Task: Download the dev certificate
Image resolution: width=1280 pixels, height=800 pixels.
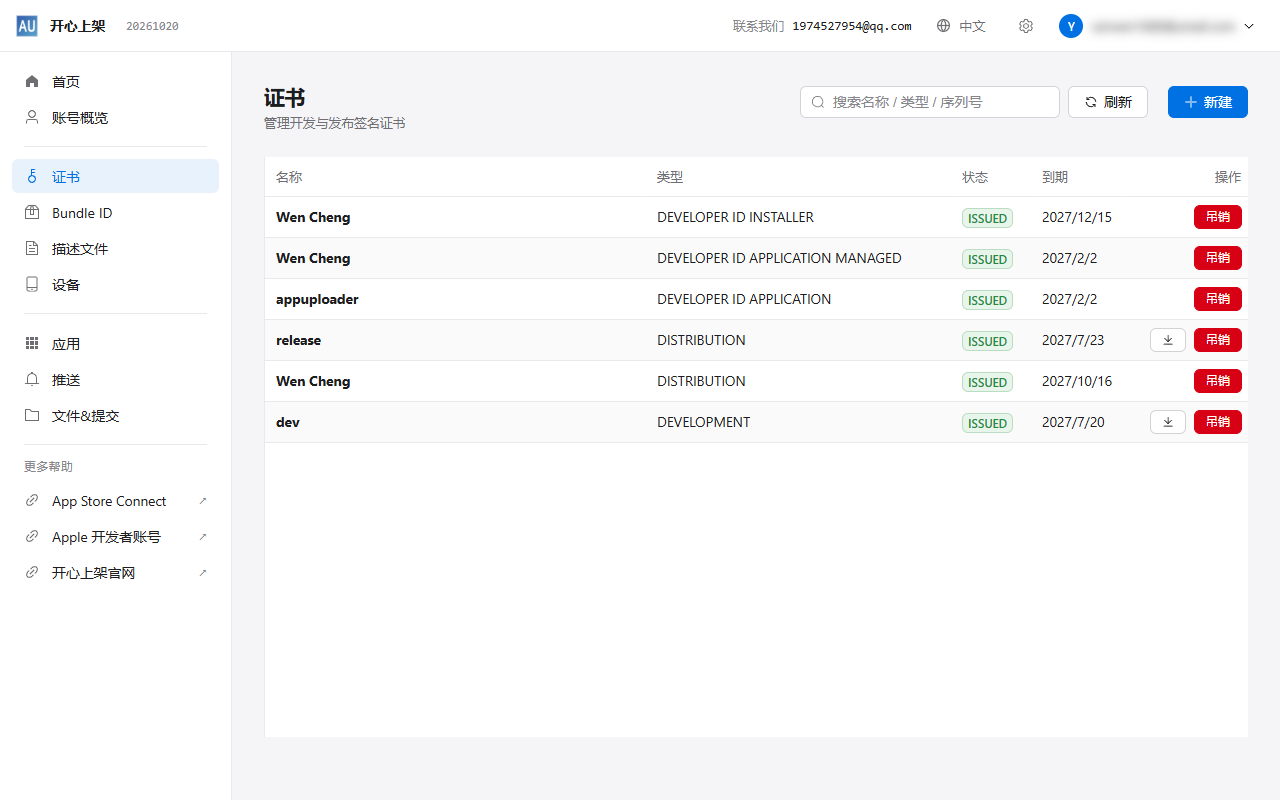Action: point(1168,422)
